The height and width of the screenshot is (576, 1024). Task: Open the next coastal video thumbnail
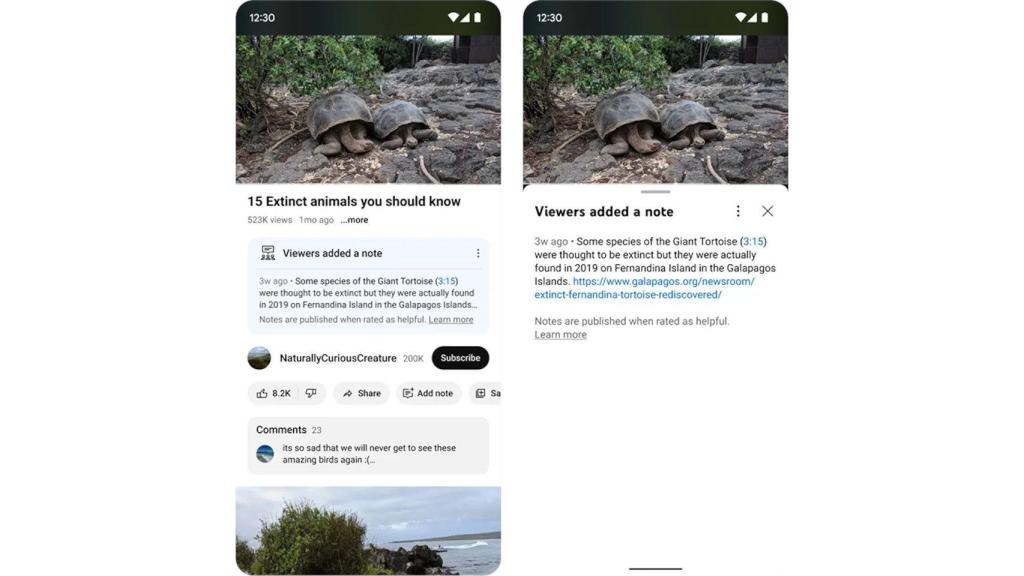[x=368, y=530]
